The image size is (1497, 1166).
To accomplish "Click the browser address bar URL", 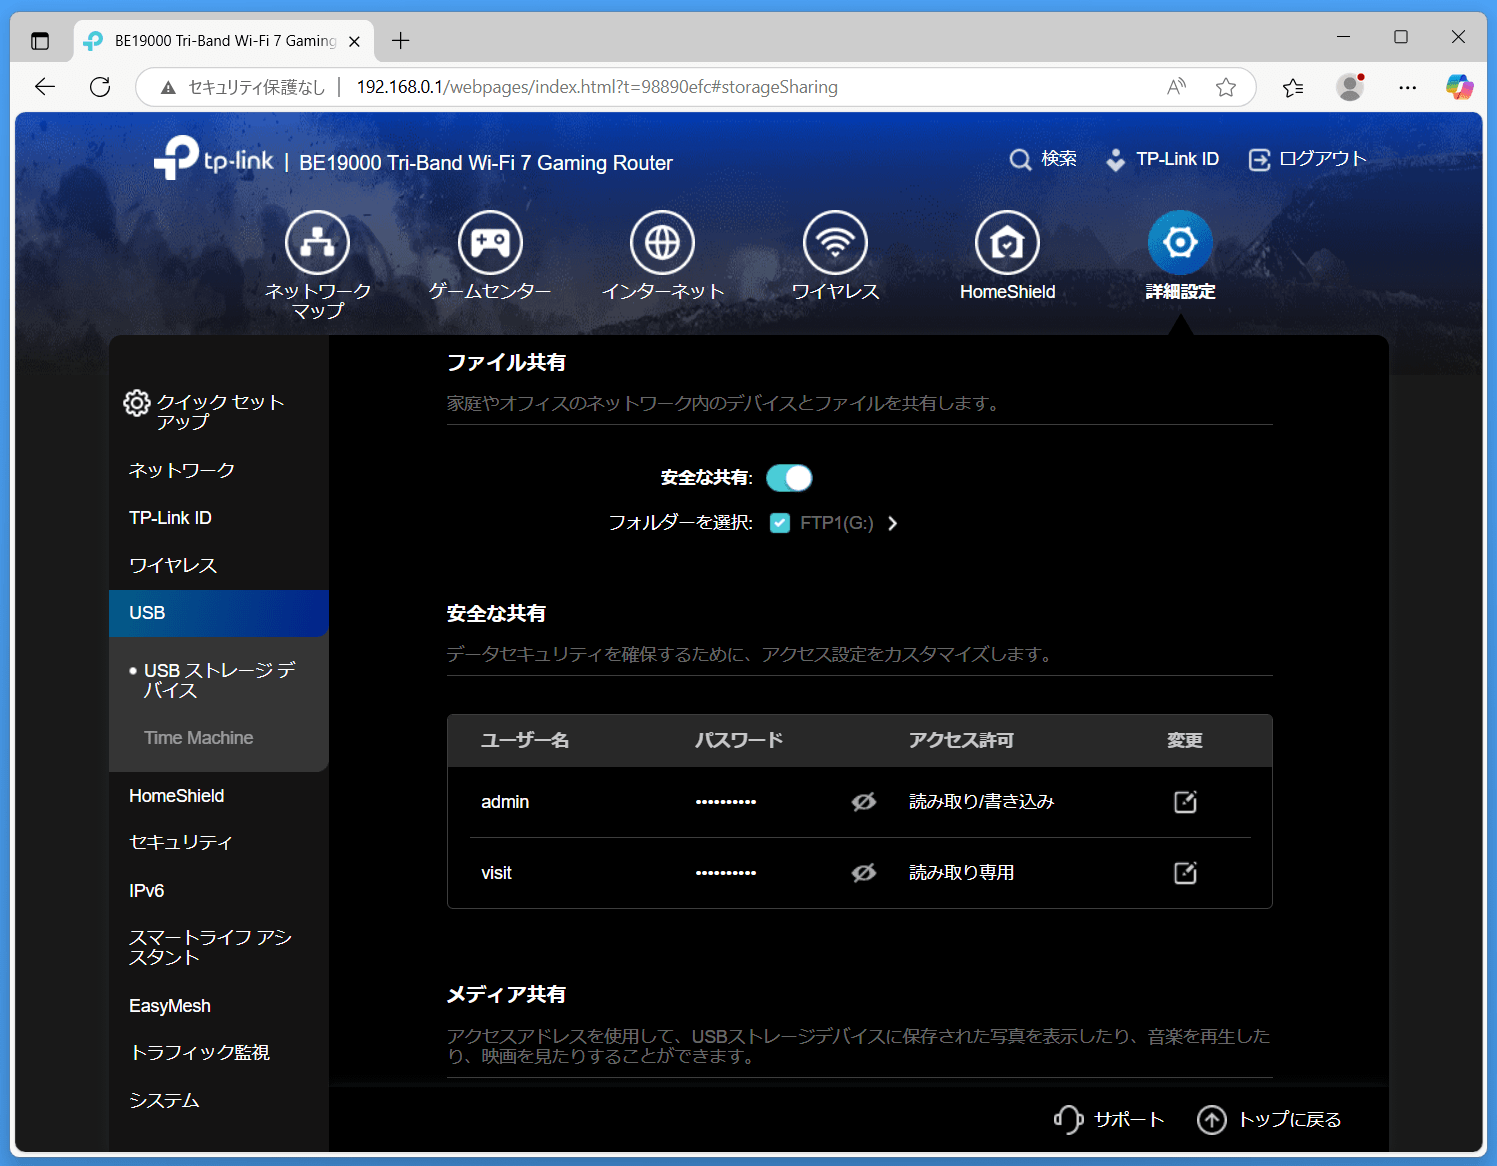I will click(597, 87).
